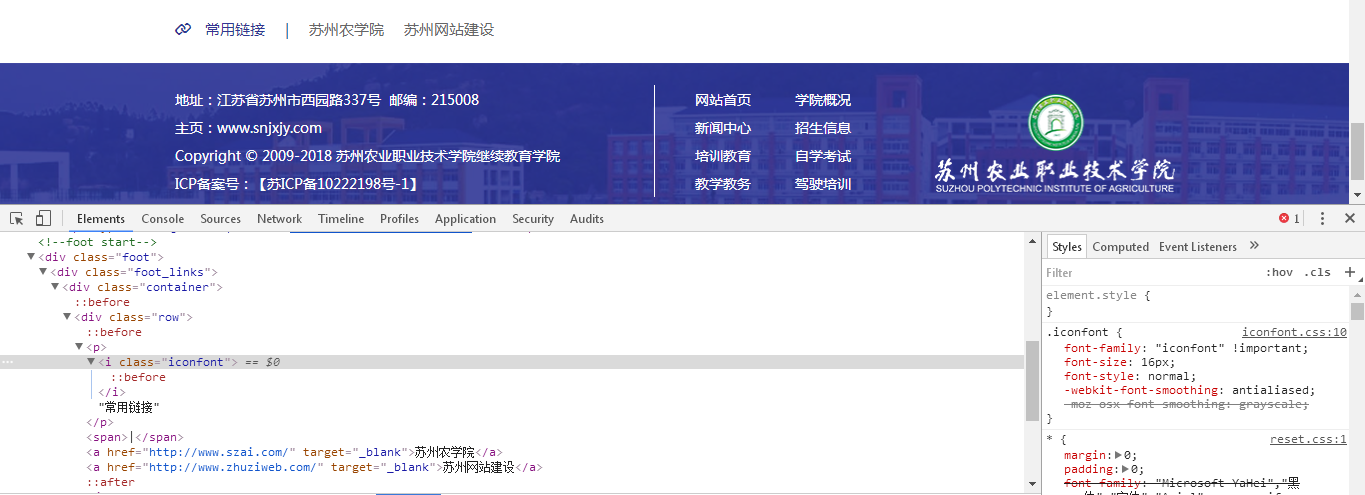The image size is (1365, 495).
Task: Open the Profiles tab
Action: 399,218
